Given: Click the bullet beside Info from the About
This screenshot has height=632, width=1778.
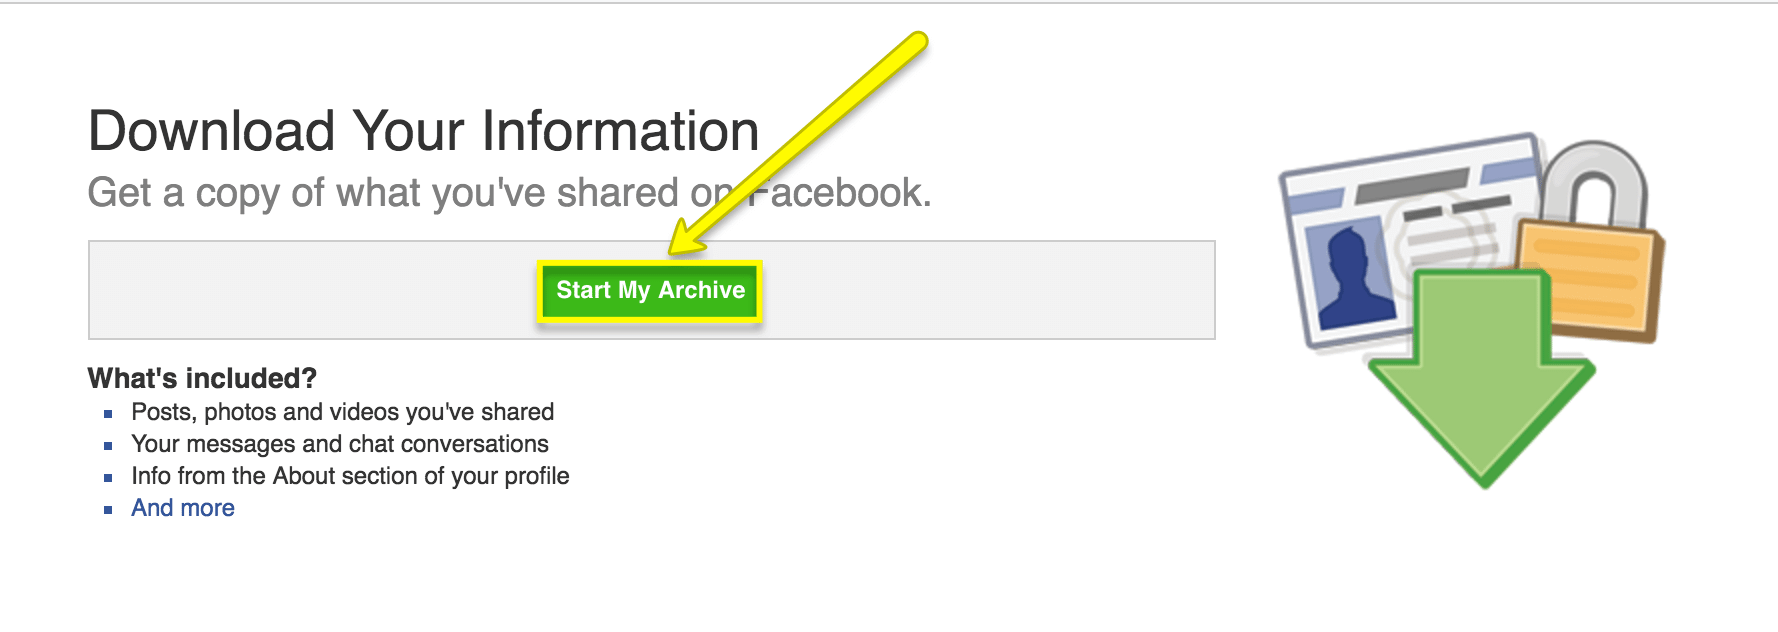Looking at the screenshot, I should [108, 478].
